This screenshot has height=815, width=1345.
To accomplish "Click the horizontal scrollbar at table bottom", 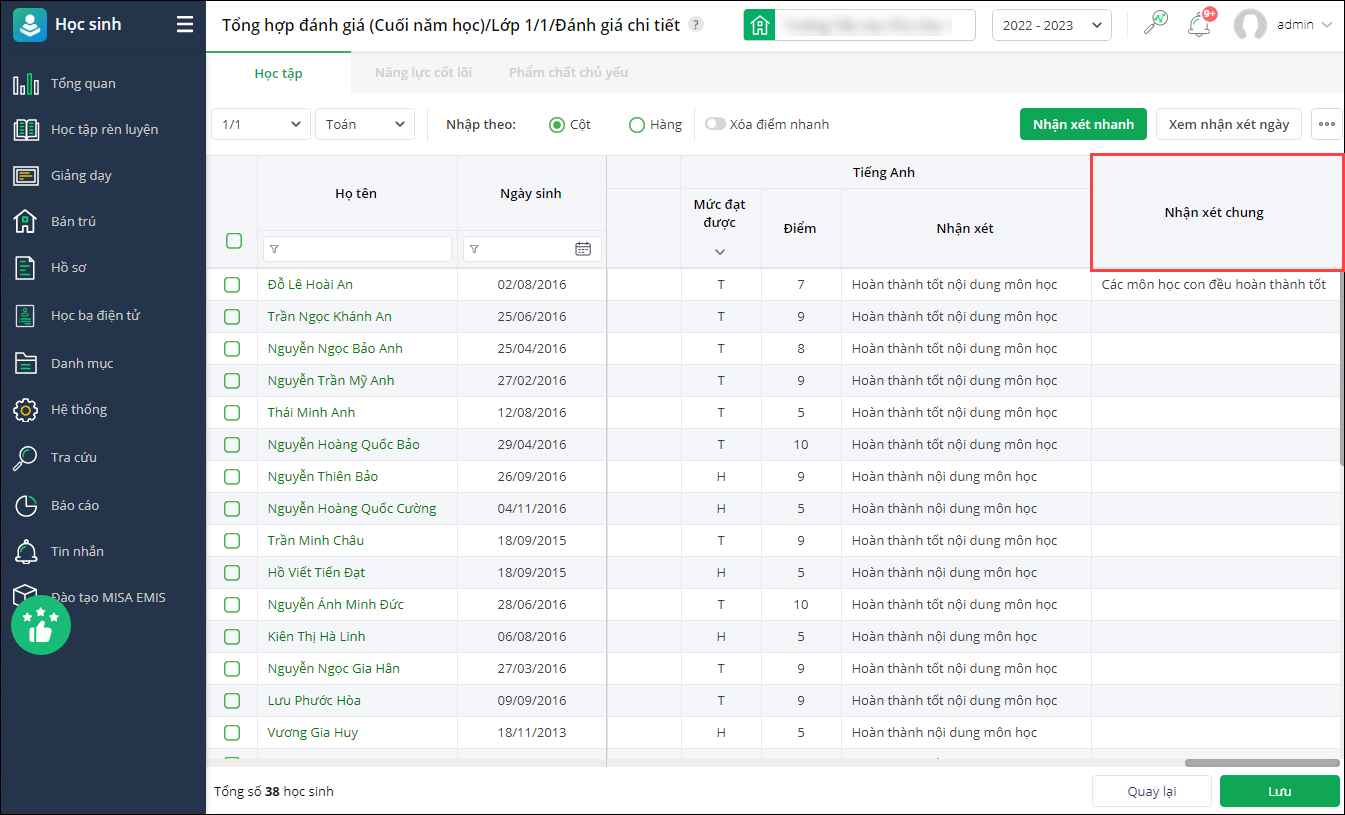I will point(1262,763).
